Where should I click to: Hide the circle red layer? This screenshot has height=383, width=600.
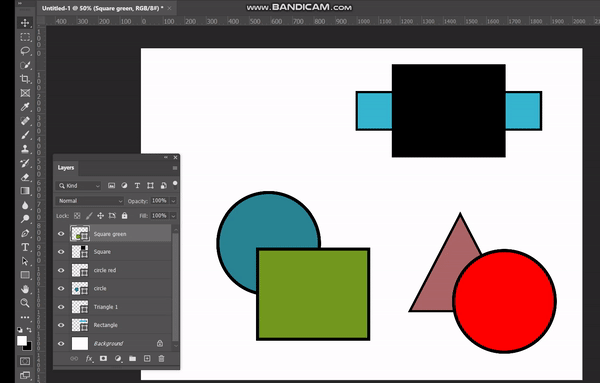tap(61, 270)
